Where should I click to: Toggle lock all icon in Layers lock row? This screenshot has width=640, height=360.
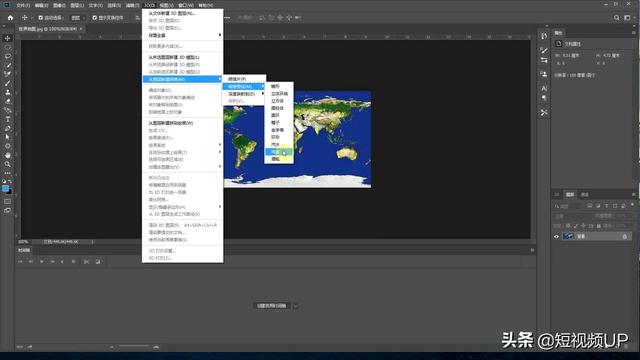(599, 226)
